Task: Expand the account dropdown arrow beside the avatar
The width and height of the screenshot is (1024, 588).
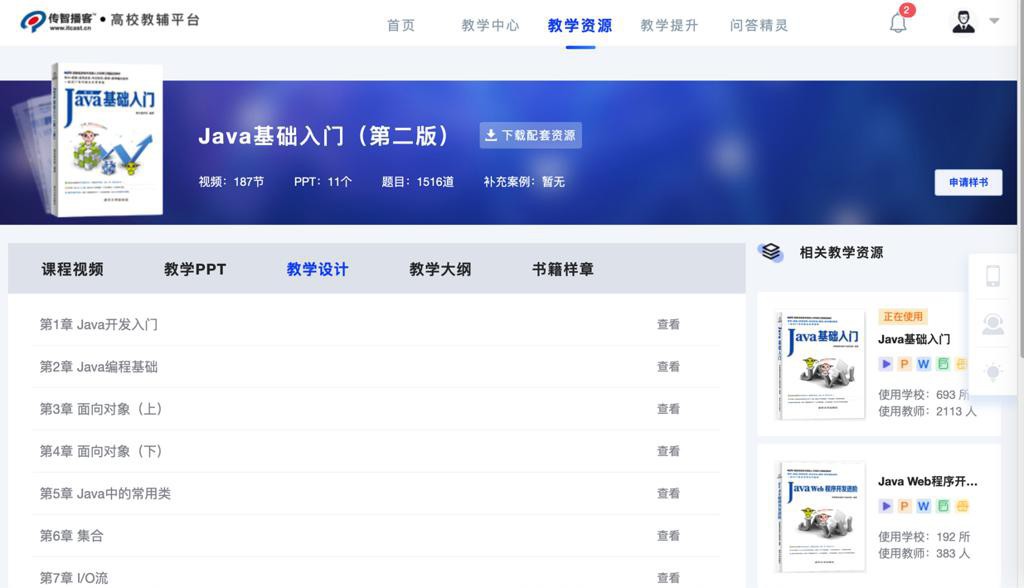Action: pos(994,21)
